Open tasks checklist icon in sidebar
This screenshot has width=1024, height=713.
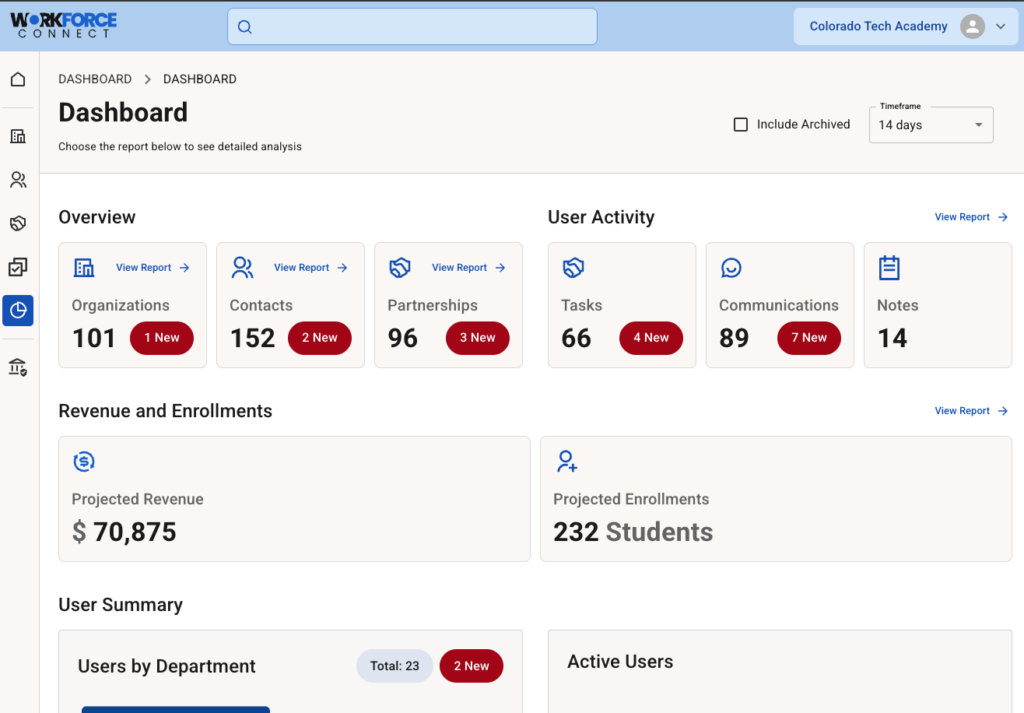point(18,267)
